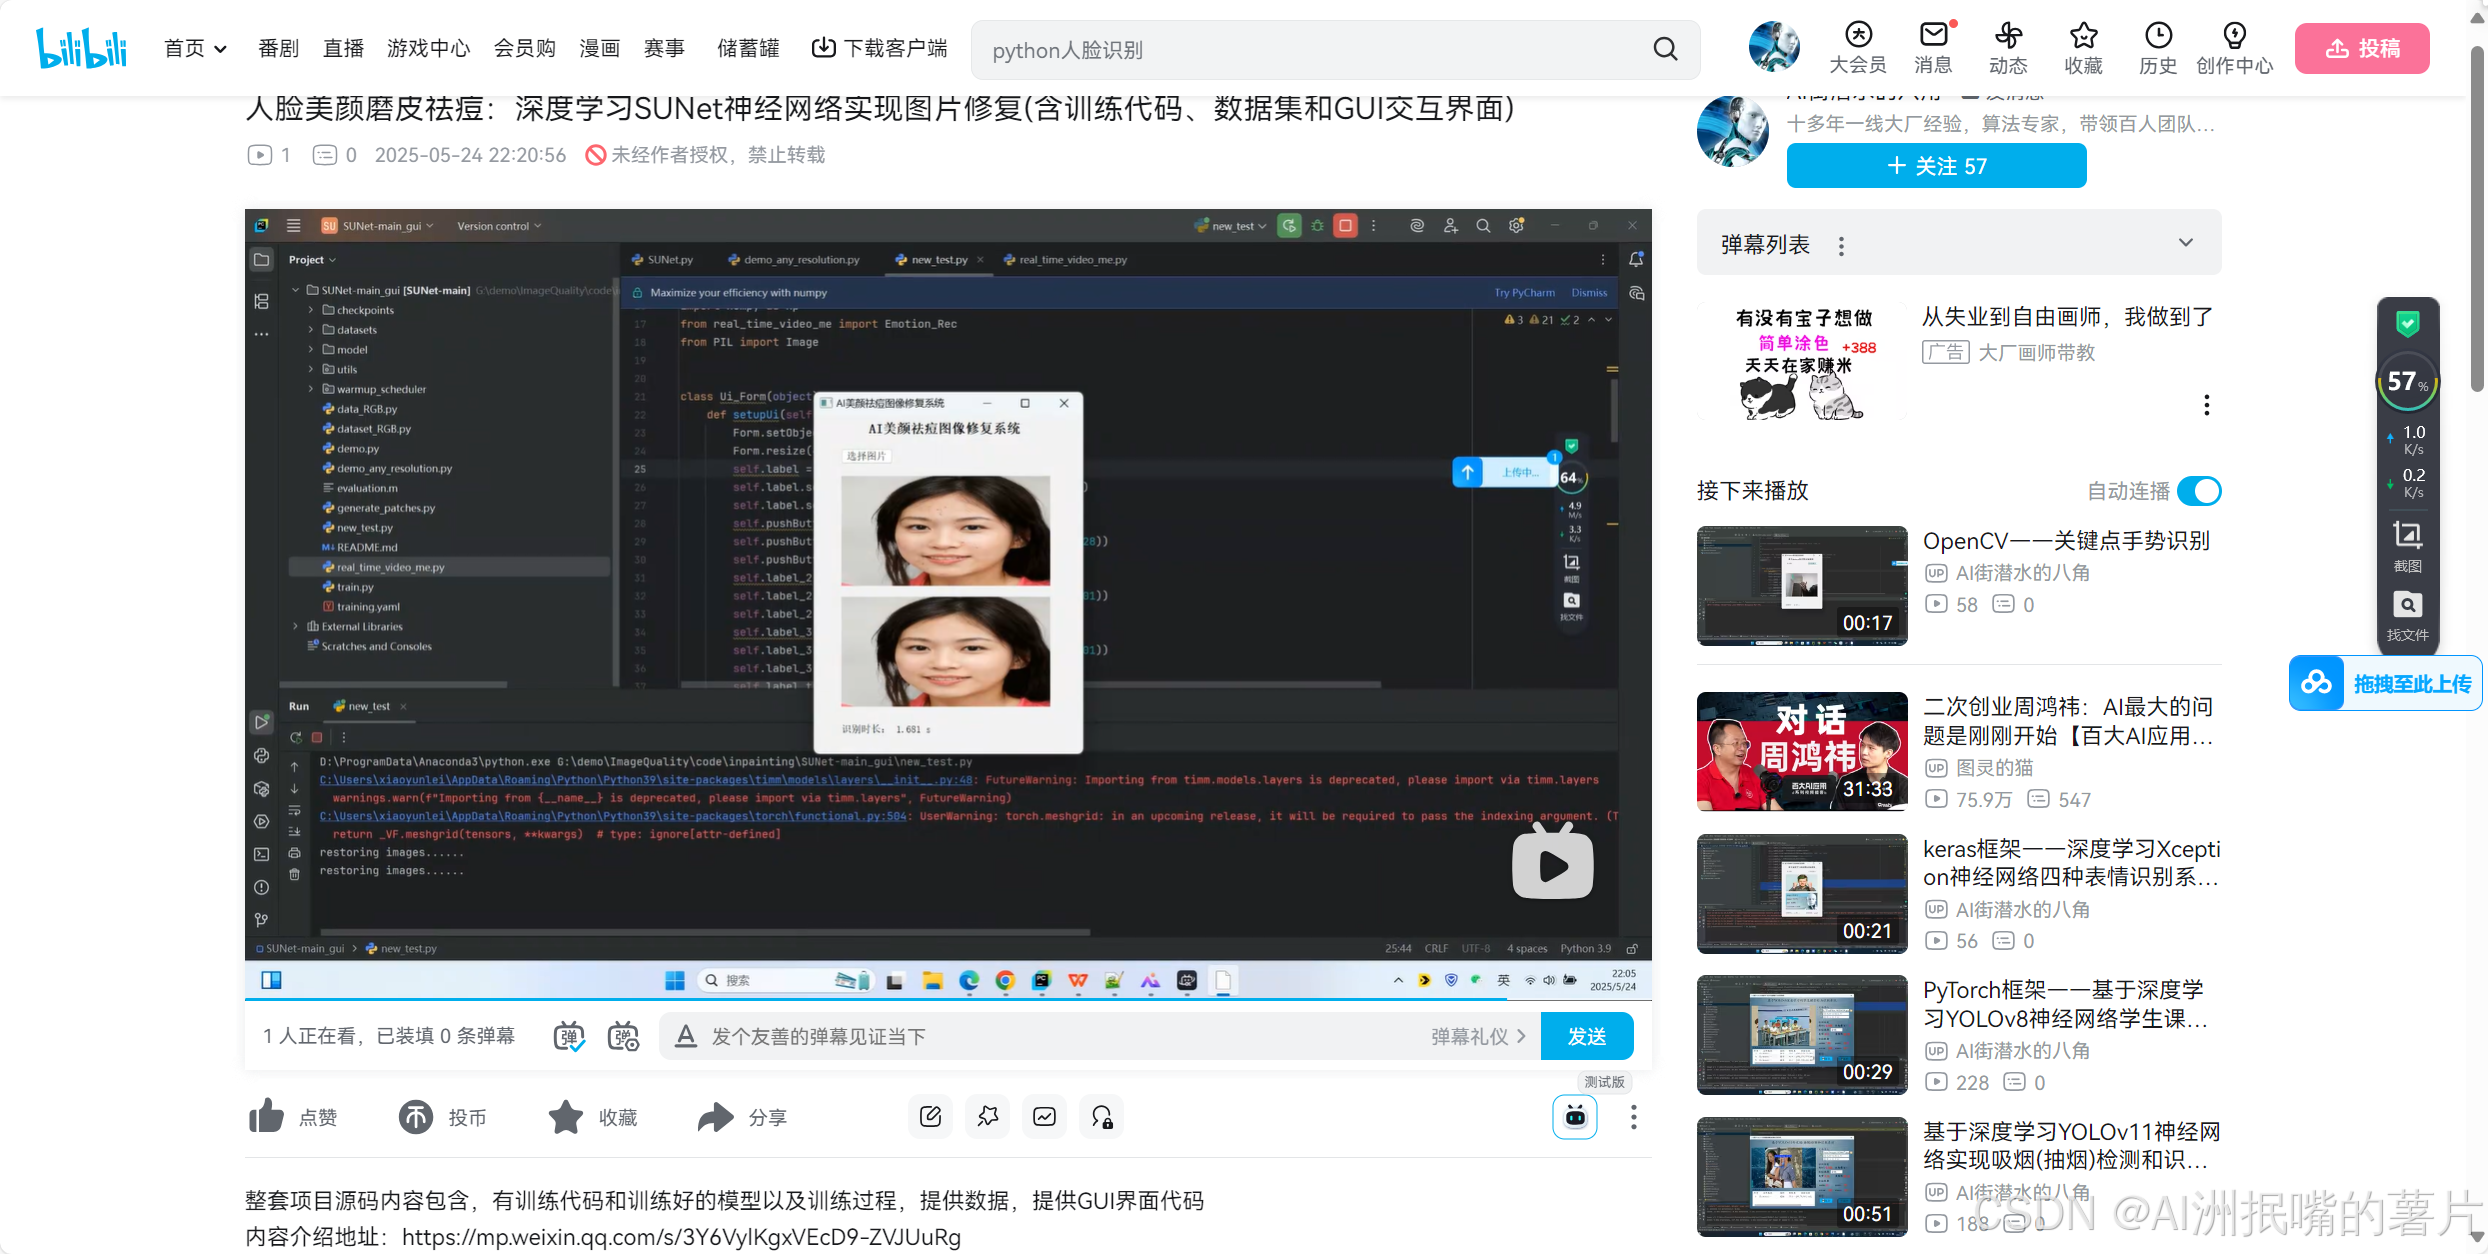Open history (历史) clock icon
This screenshot has height=1254, width=2488.
2158,36
